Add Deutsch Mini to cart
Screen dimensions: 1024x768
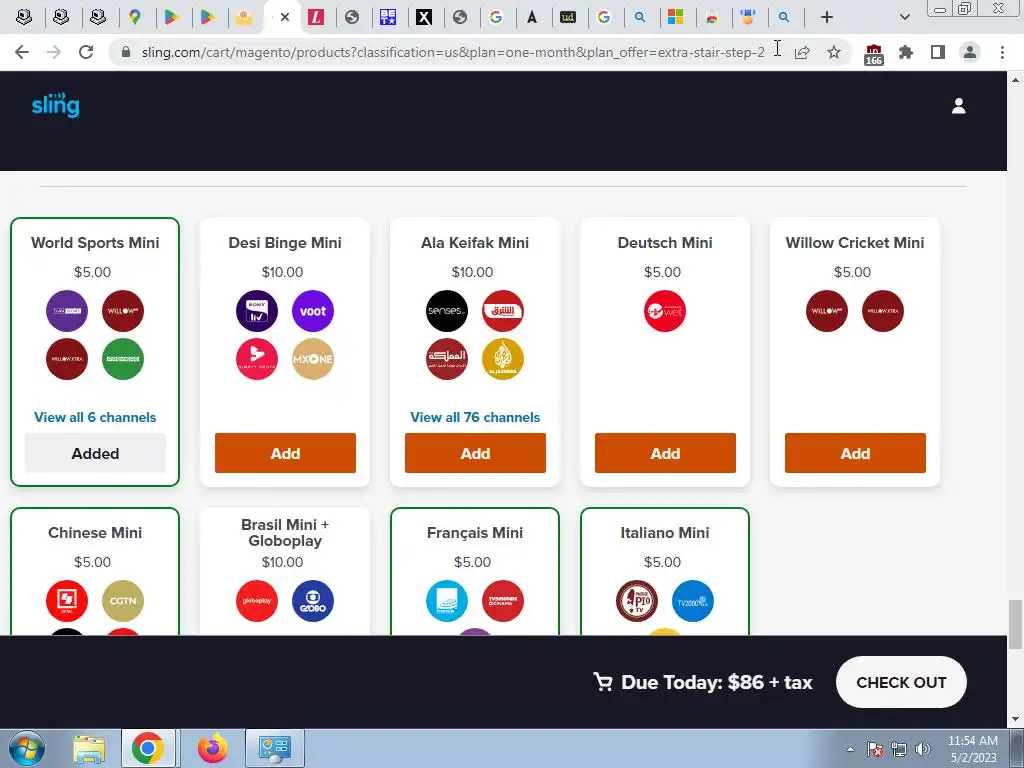[x=665, y=453]
